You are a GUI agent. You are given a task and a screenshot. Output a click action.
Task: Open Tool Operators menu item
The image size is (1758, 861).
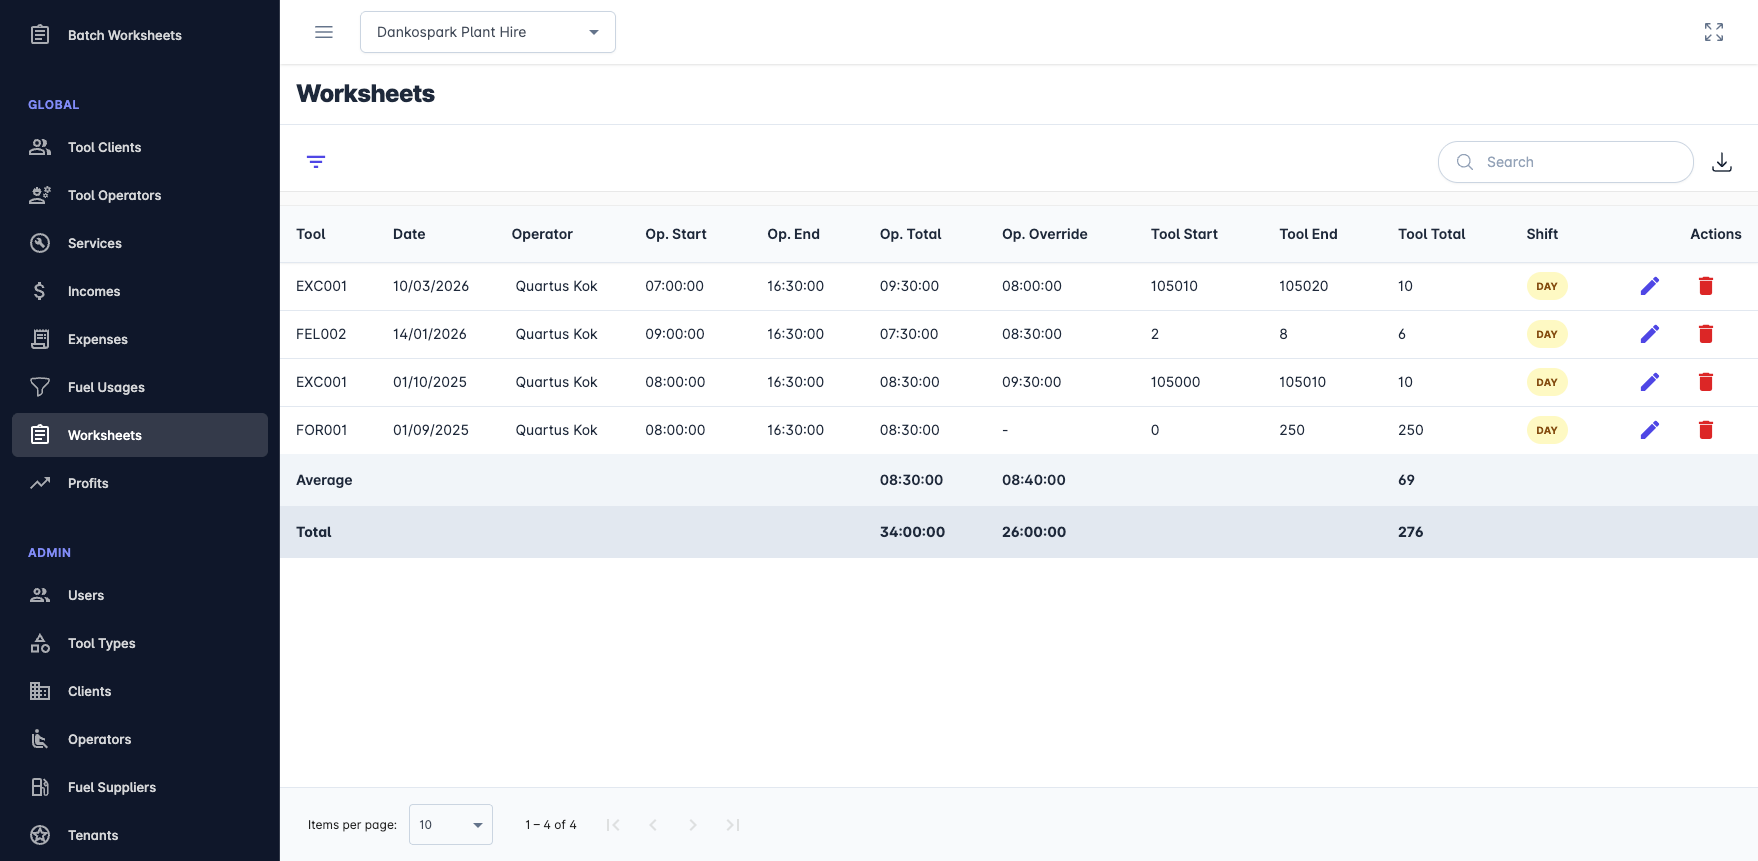tap(140, 195)
